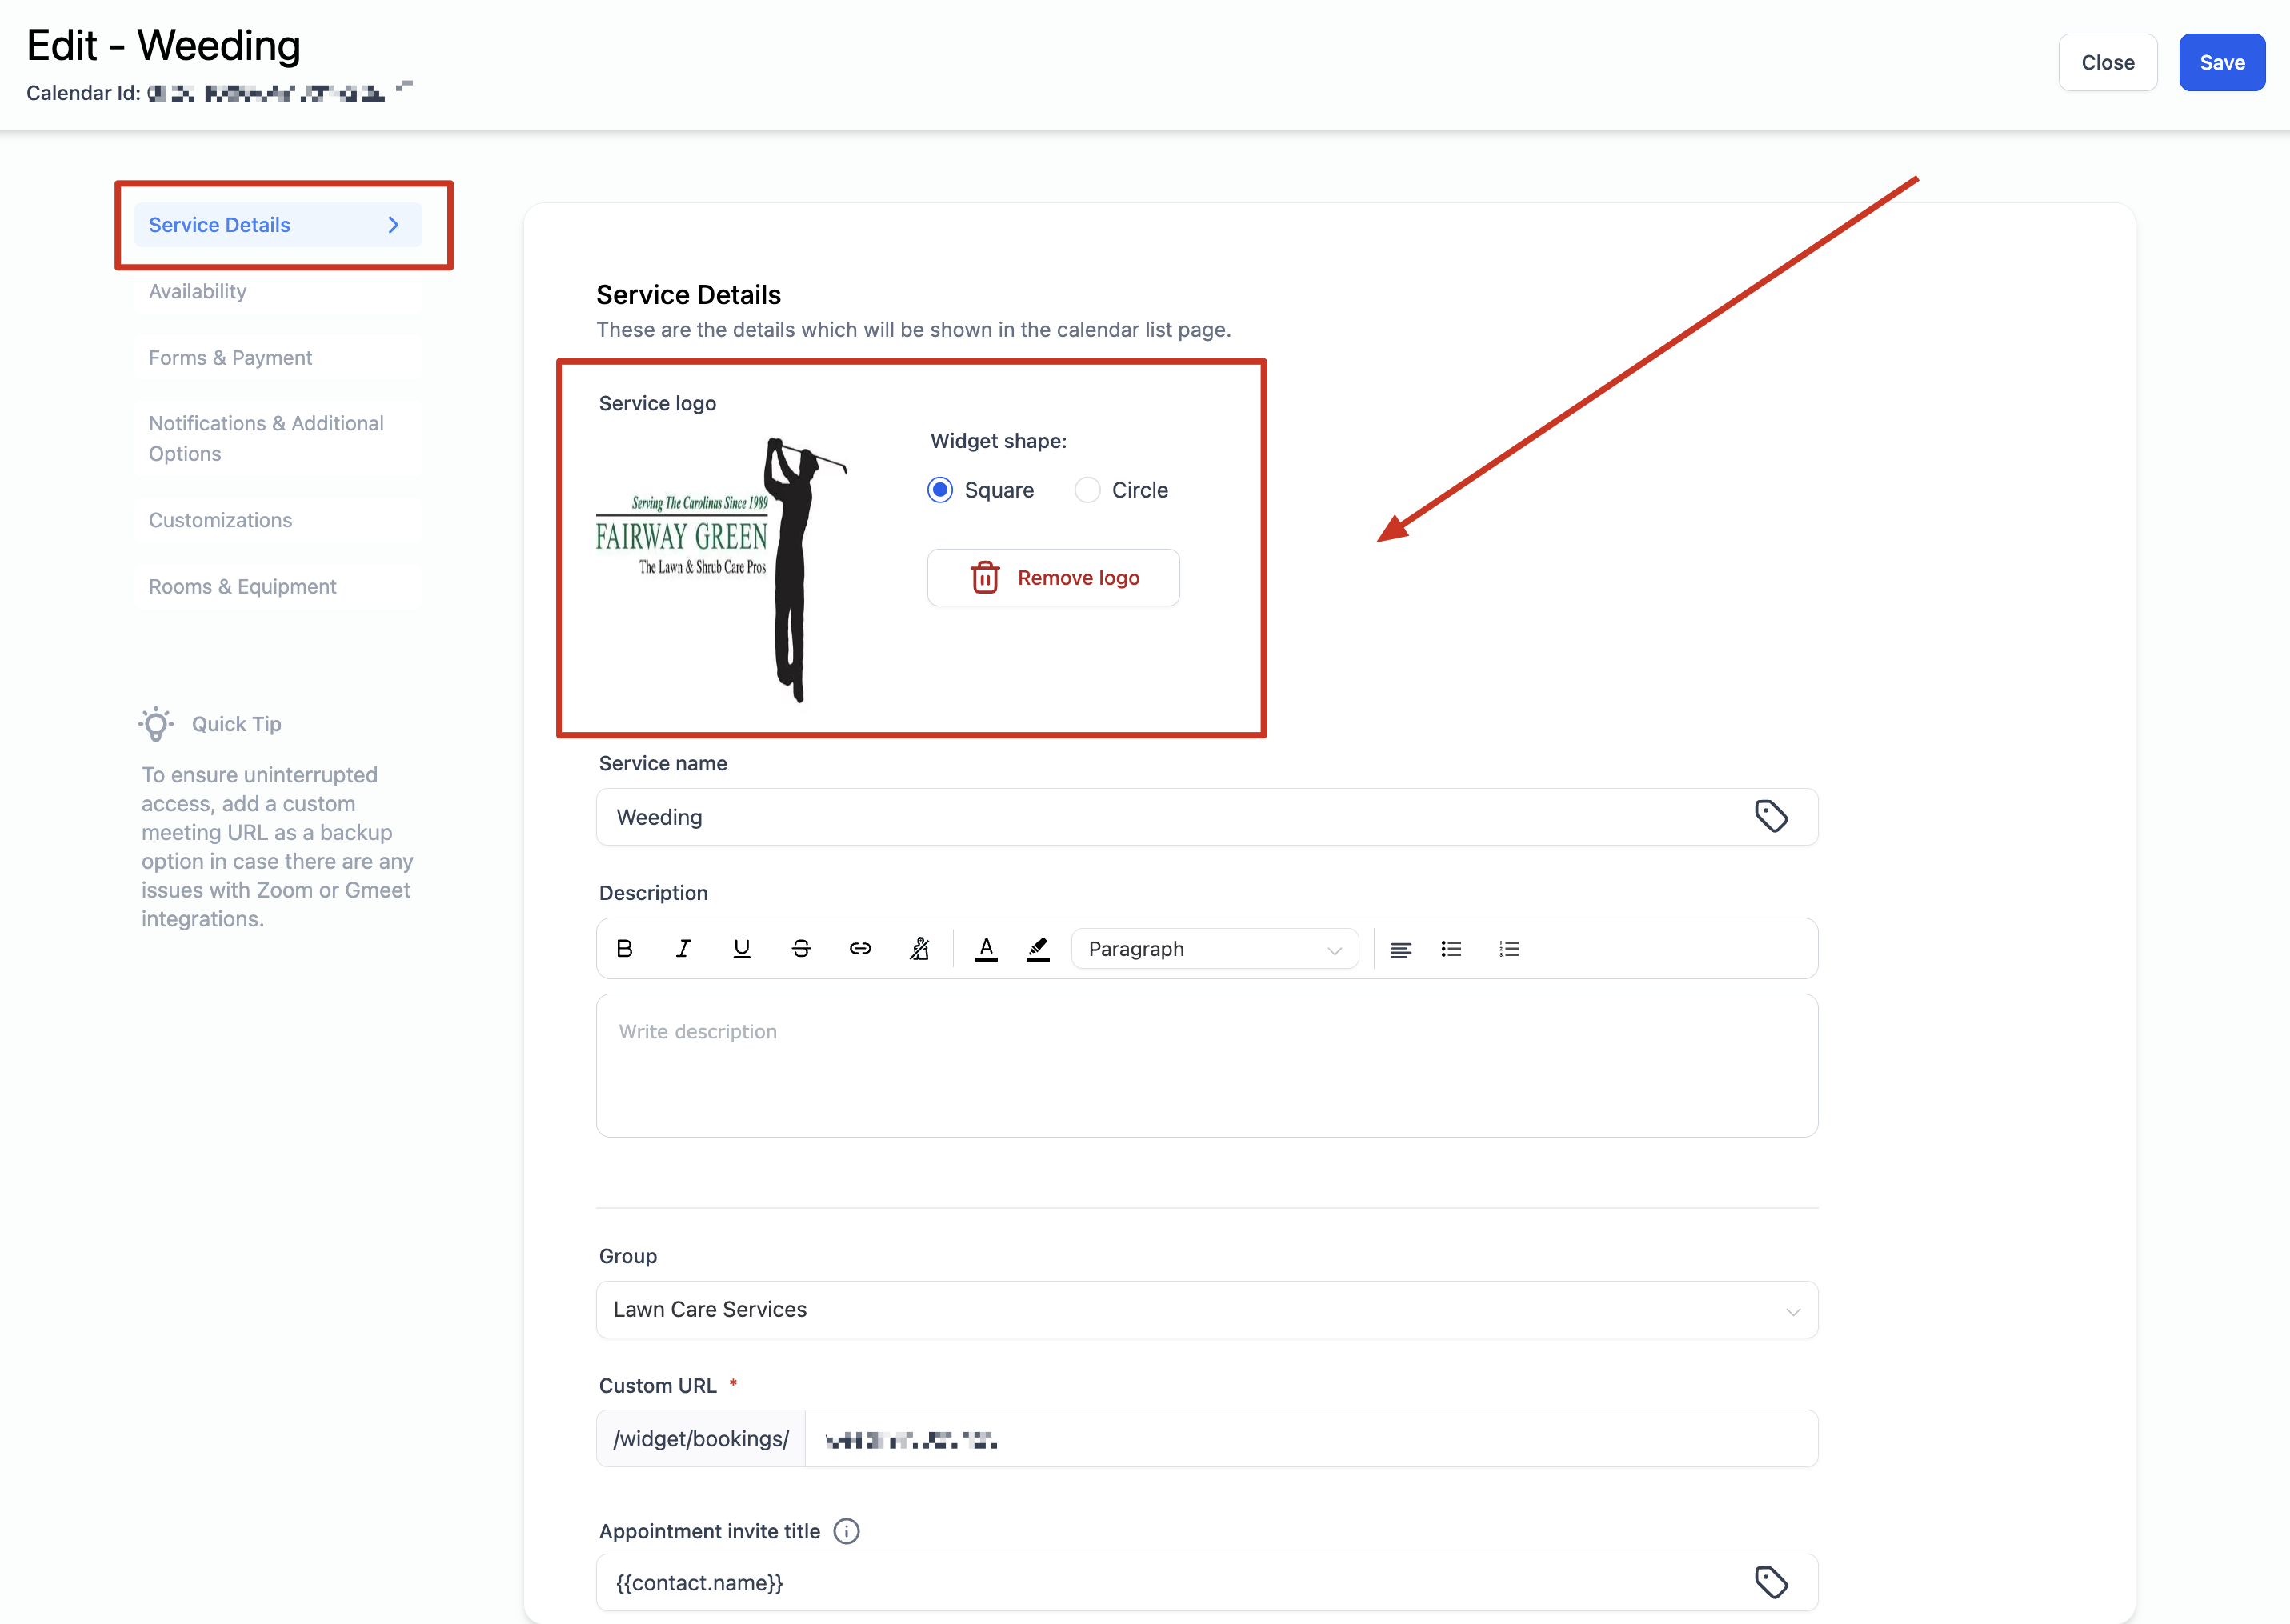Expand Group dropdown showing Lawn Care Services
Image resolution: width=2290 pixels, height=1624 pixels.
click(x=1206, y=1310)
